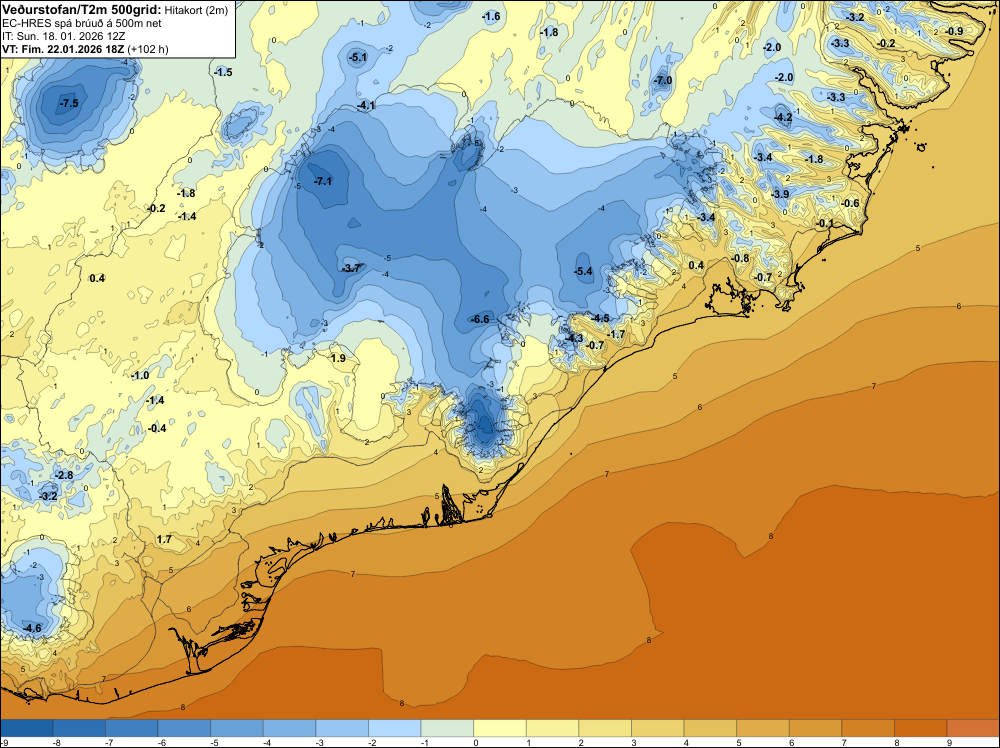
Task: Click the -6.6 temperature value
Action: coord(480,319)
